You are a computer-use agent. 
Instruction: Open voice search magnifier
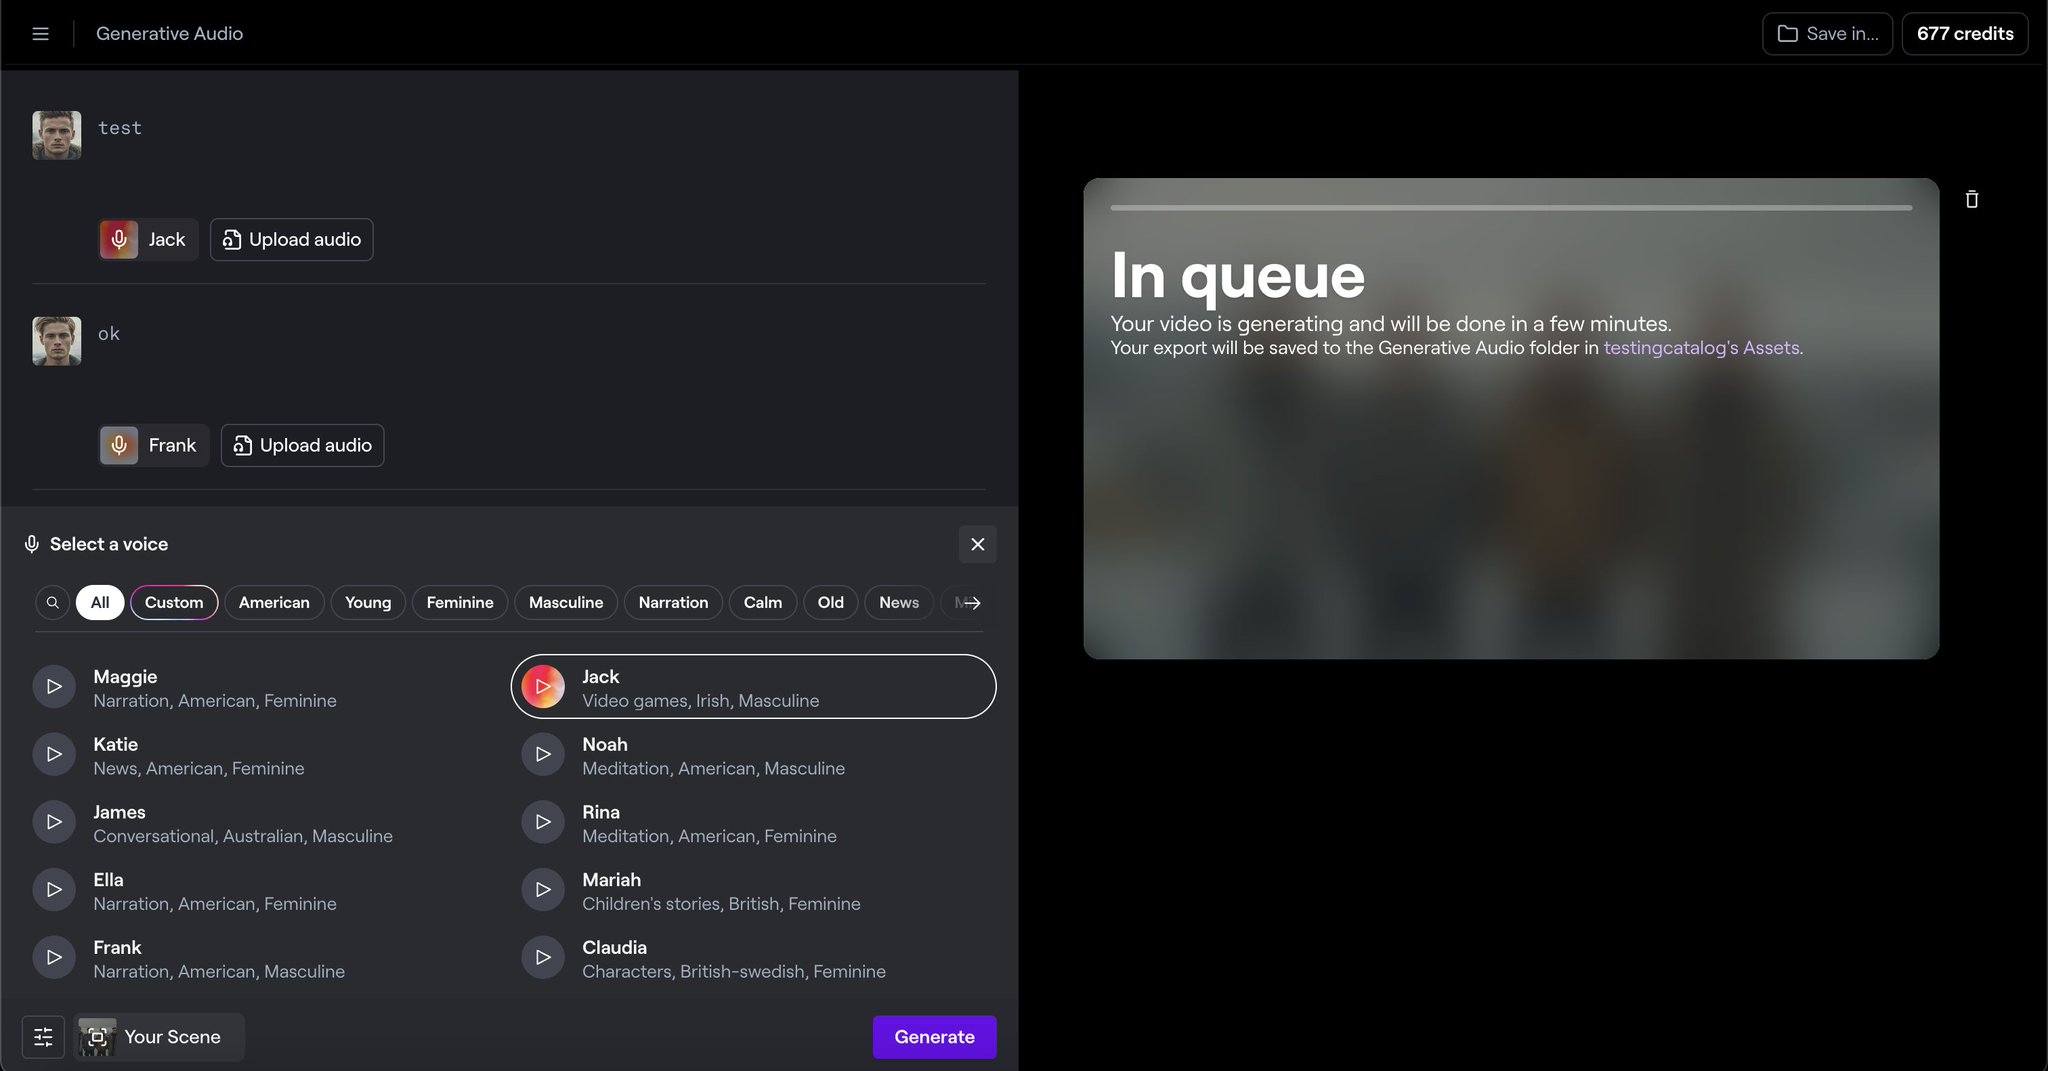tap(53, 603)
